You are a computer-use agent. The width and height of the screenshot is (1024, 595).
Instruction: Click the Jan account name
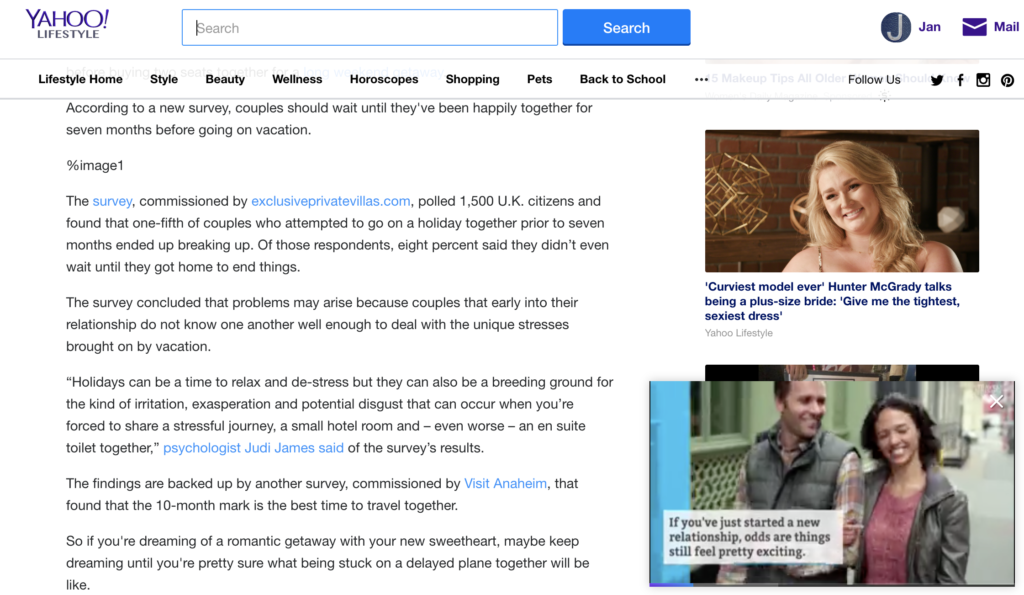point(930,27)
